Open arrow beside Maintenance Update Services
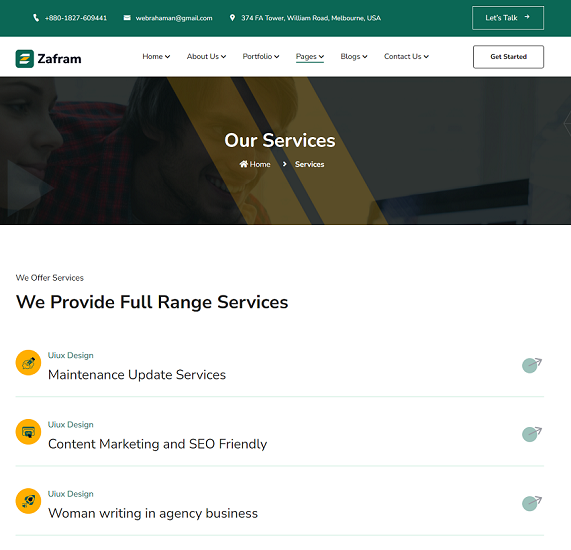571x550 pixels. (532, 365)
